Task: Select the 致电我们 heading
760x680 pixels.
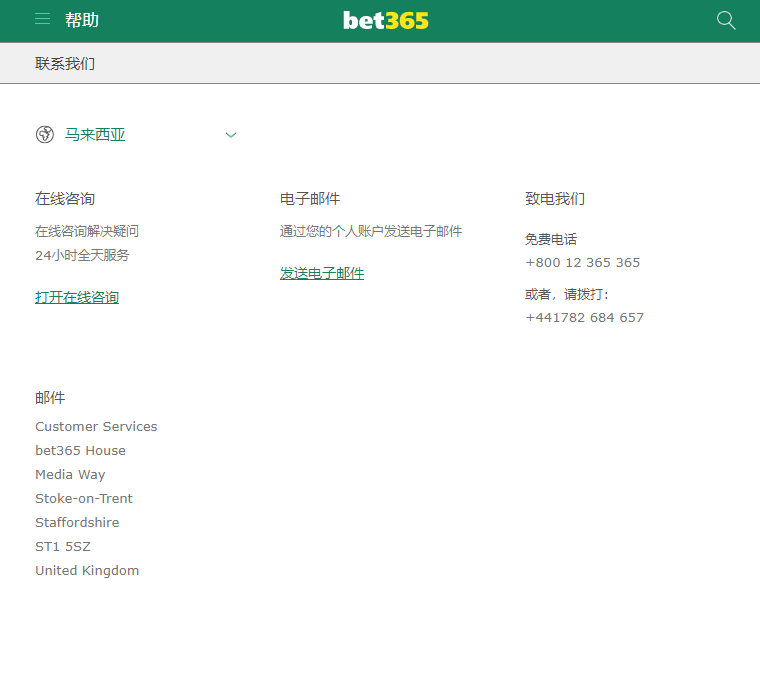Action: tap(555, 199)
